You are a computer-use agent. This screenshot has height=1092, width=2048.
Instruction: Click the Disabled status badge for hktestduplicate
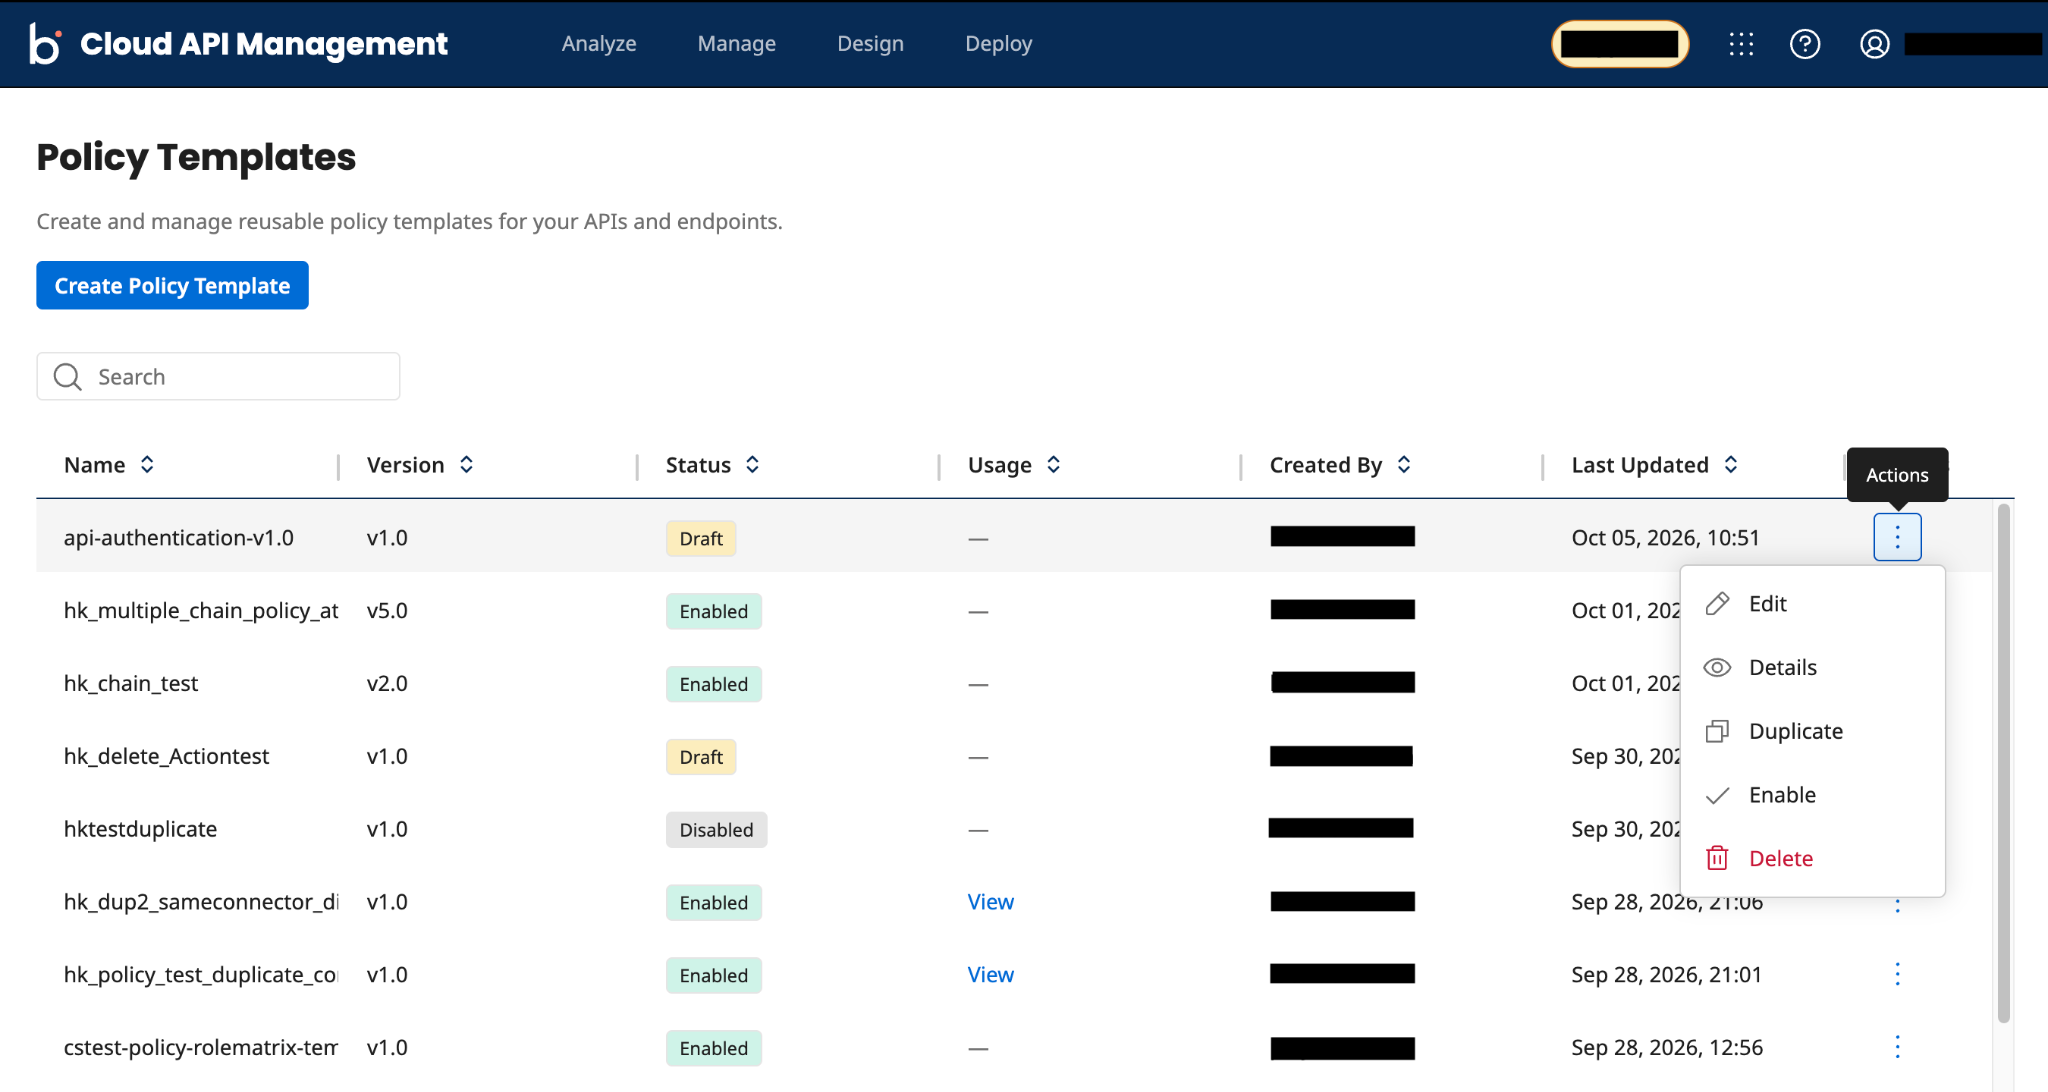pos(716,830)
